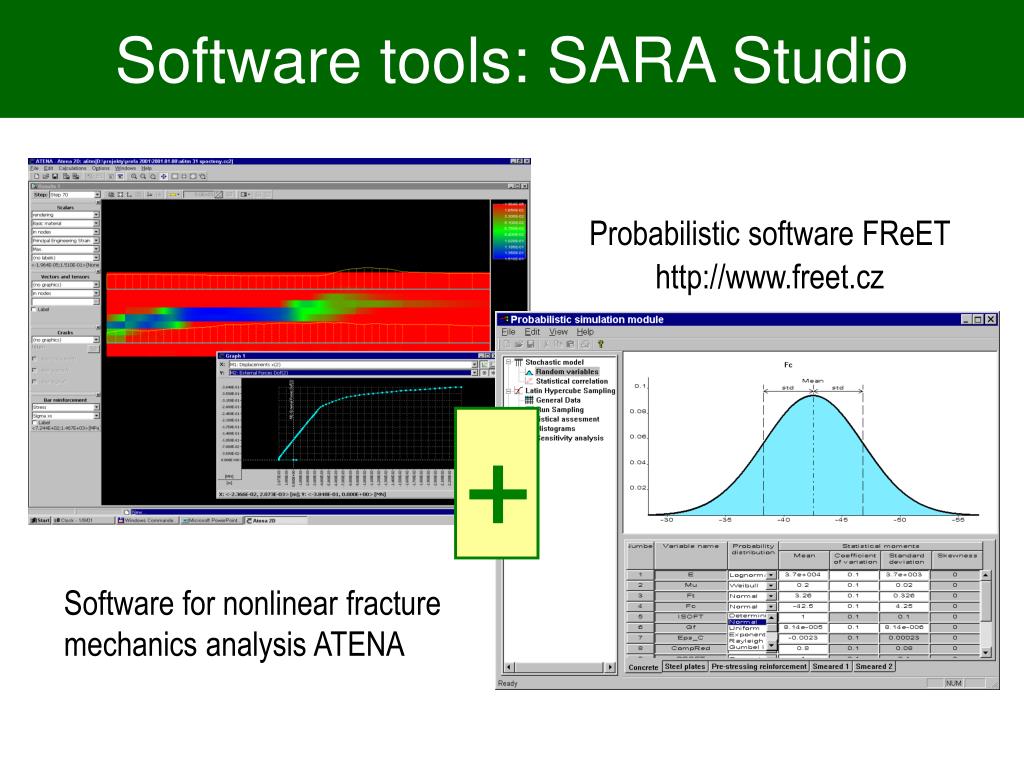Viewport: 1024px width, 768px height.
Task: Click Atena 2D taskbar button
Action: [x=275, y=520]
